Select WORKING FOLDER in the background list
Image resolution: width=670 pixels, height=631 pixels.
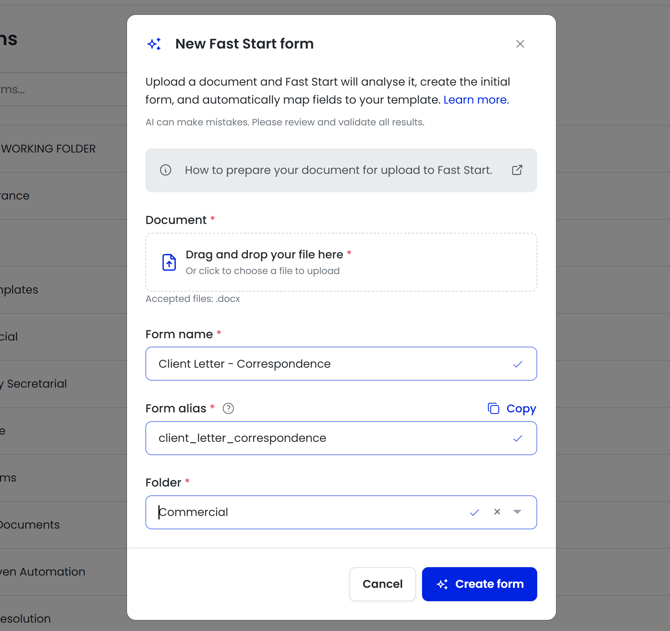pyautogui.click(x=48, y=149)
